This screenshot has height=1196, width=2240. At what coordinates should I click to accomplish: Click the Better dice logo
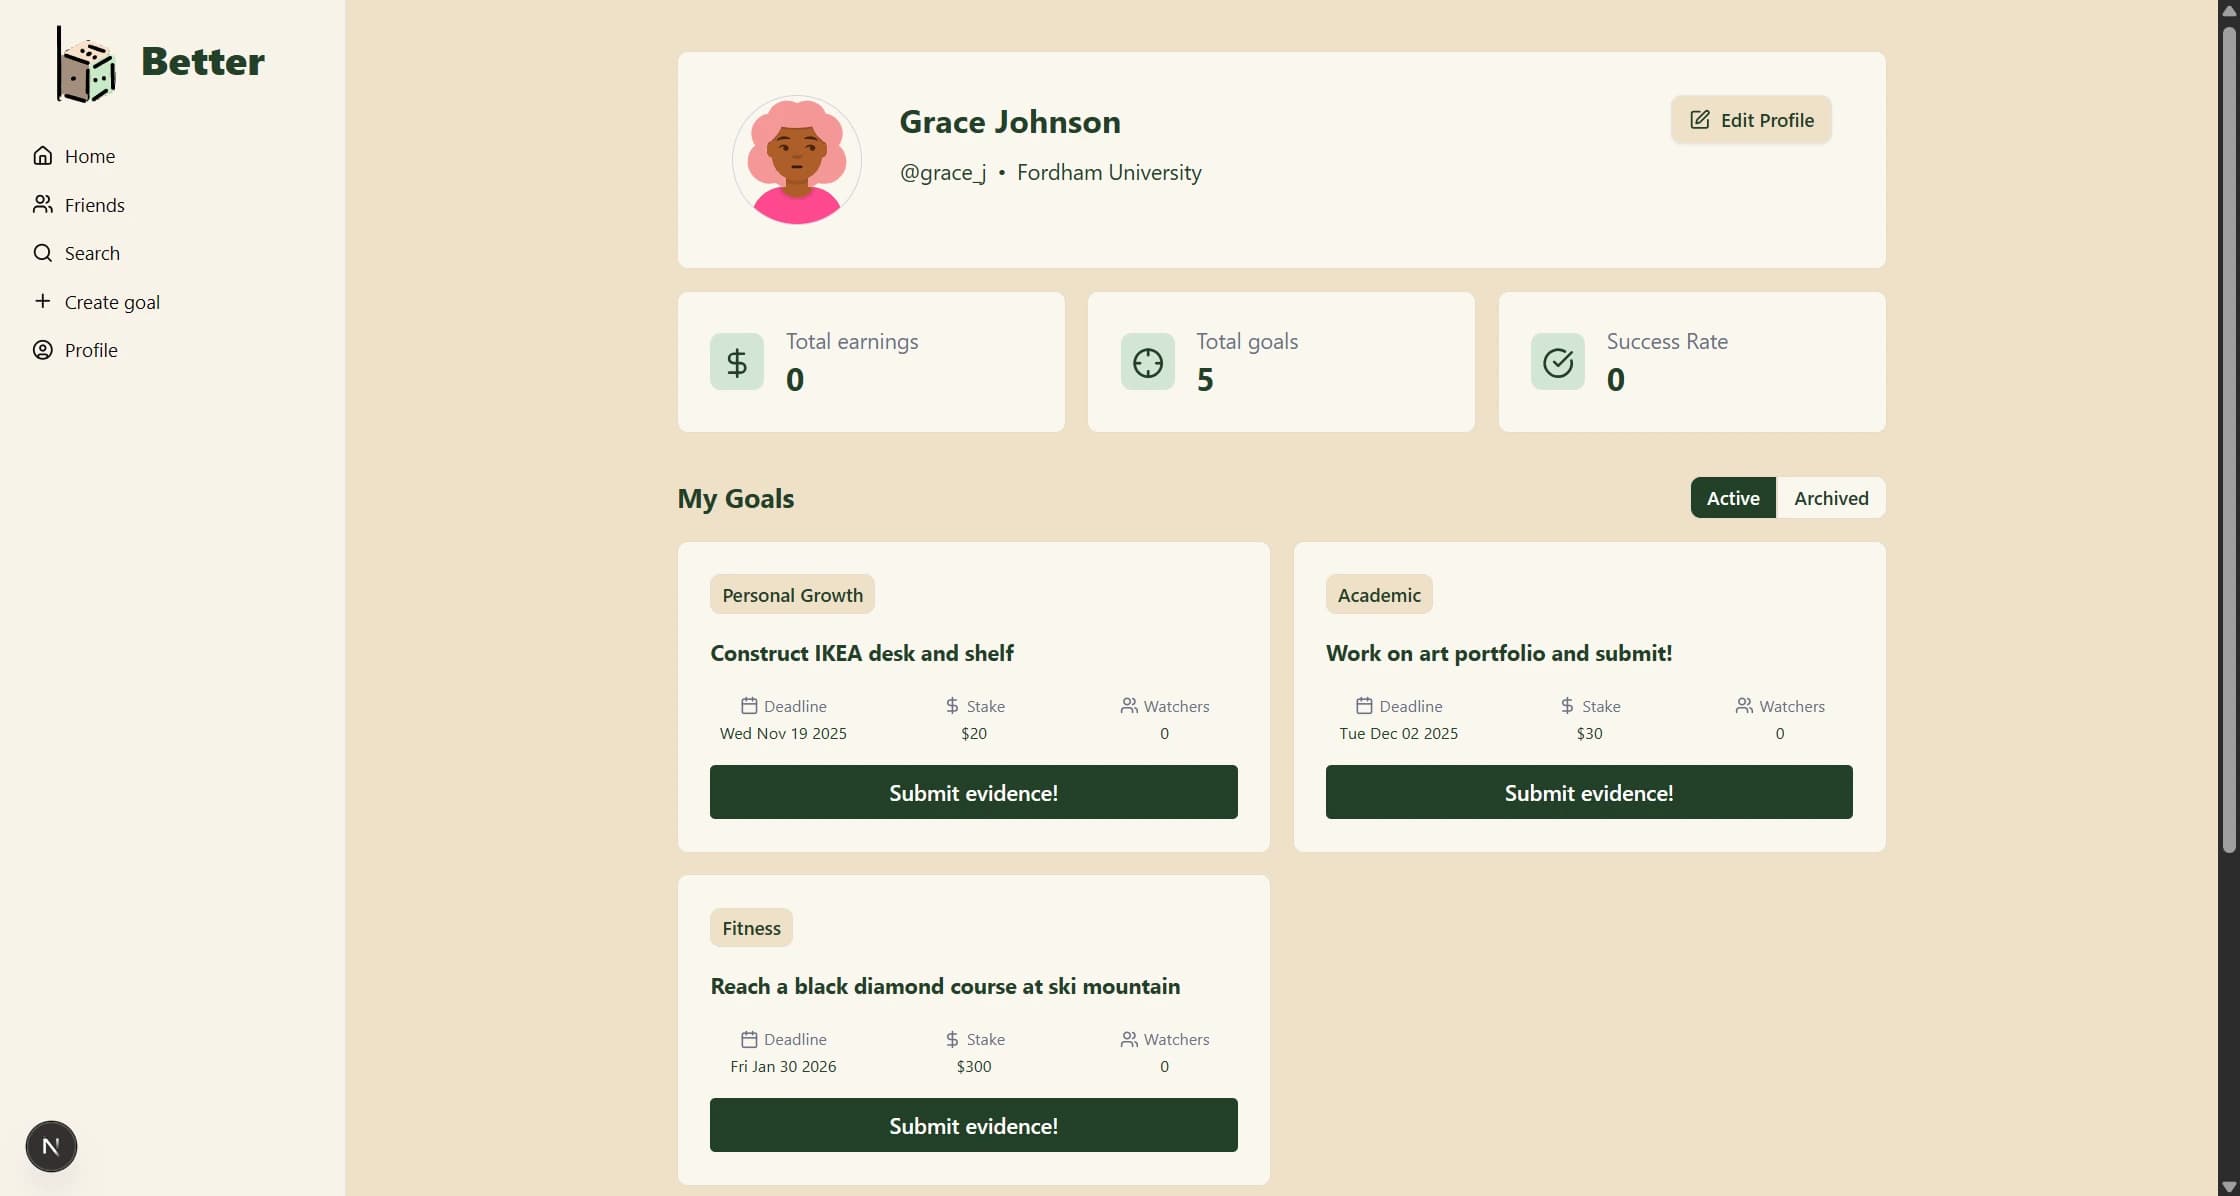(x=84, y=63)
